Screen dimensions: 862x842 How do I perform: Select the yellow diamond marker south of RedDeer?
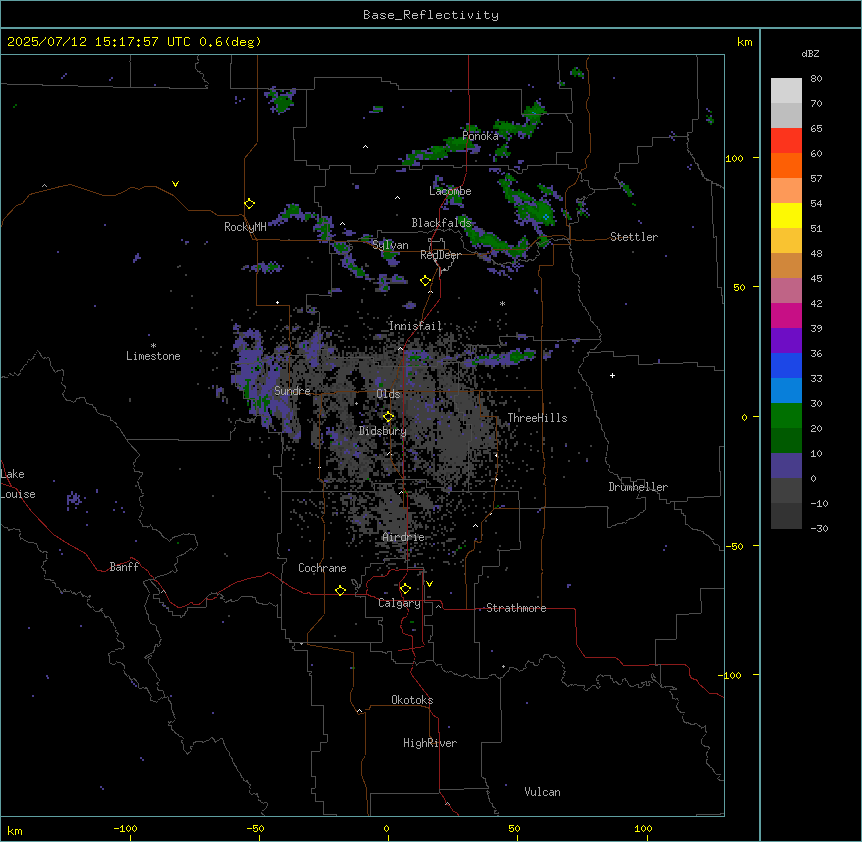426,281
